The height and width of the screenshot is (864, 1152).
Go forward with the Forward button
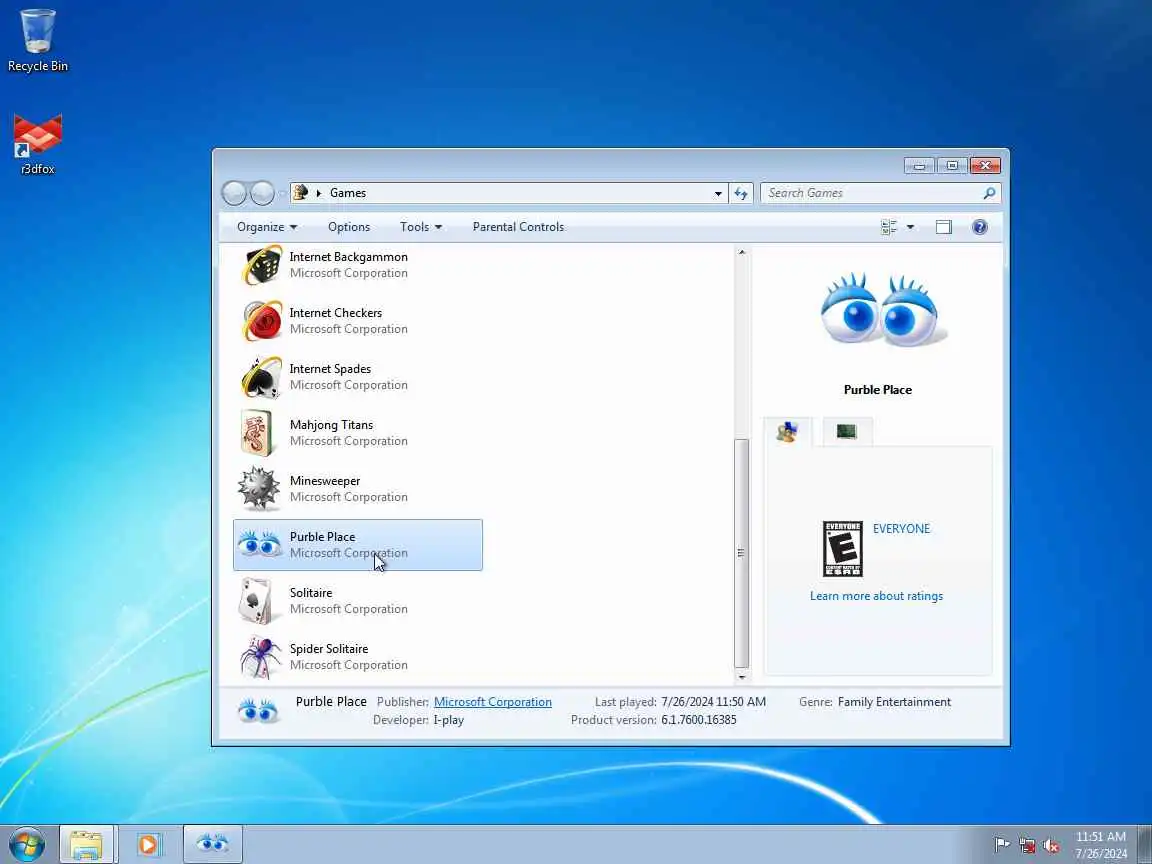click(262, 193)
